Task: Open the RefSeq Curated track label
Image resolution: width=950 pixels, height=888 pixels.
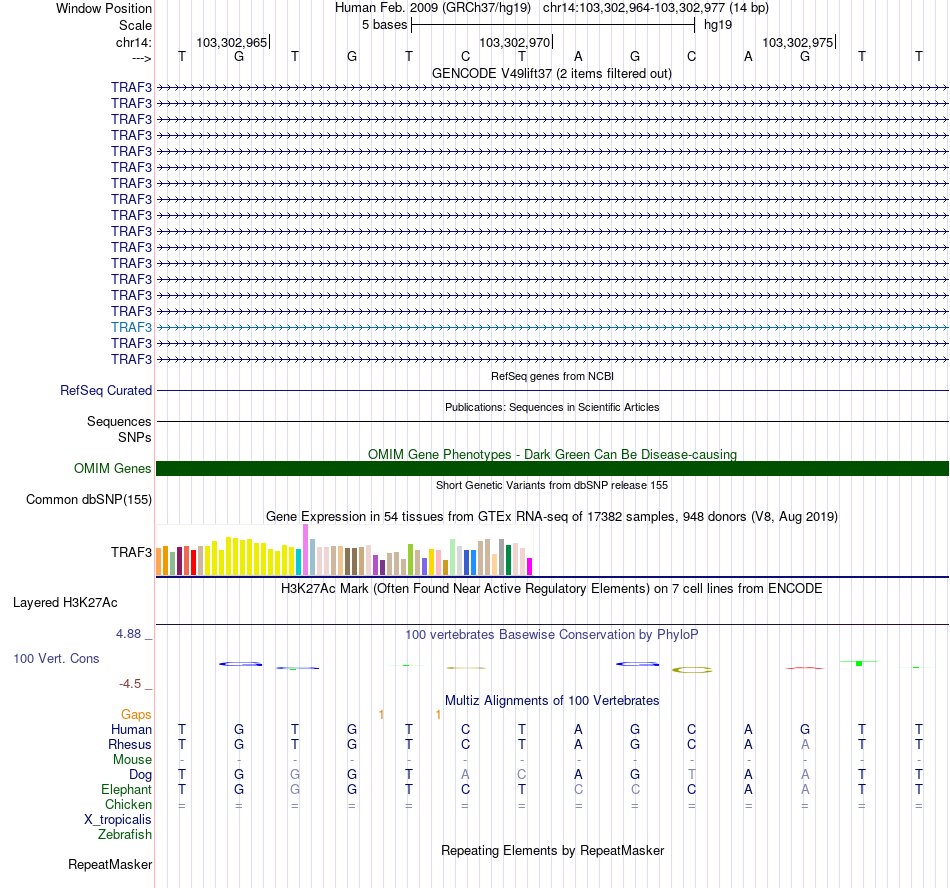Action: [x=105, y=391]
